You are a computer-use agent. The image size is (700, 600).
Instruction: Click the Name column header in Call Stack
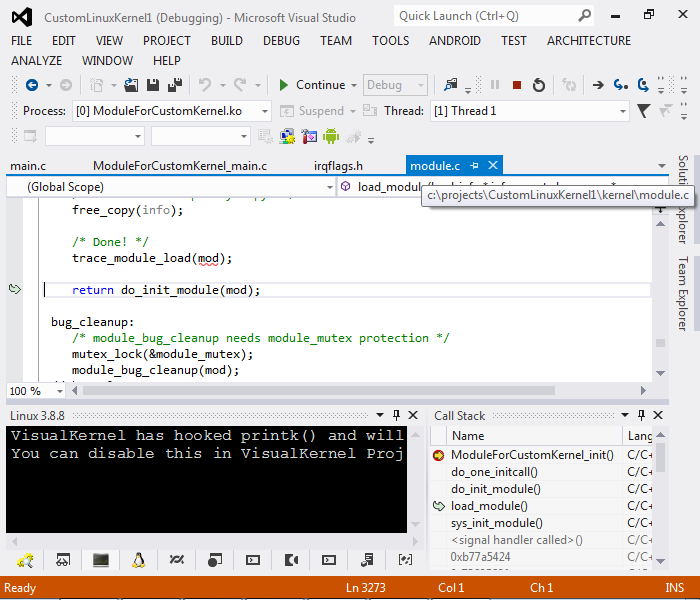tap(533, 436)
